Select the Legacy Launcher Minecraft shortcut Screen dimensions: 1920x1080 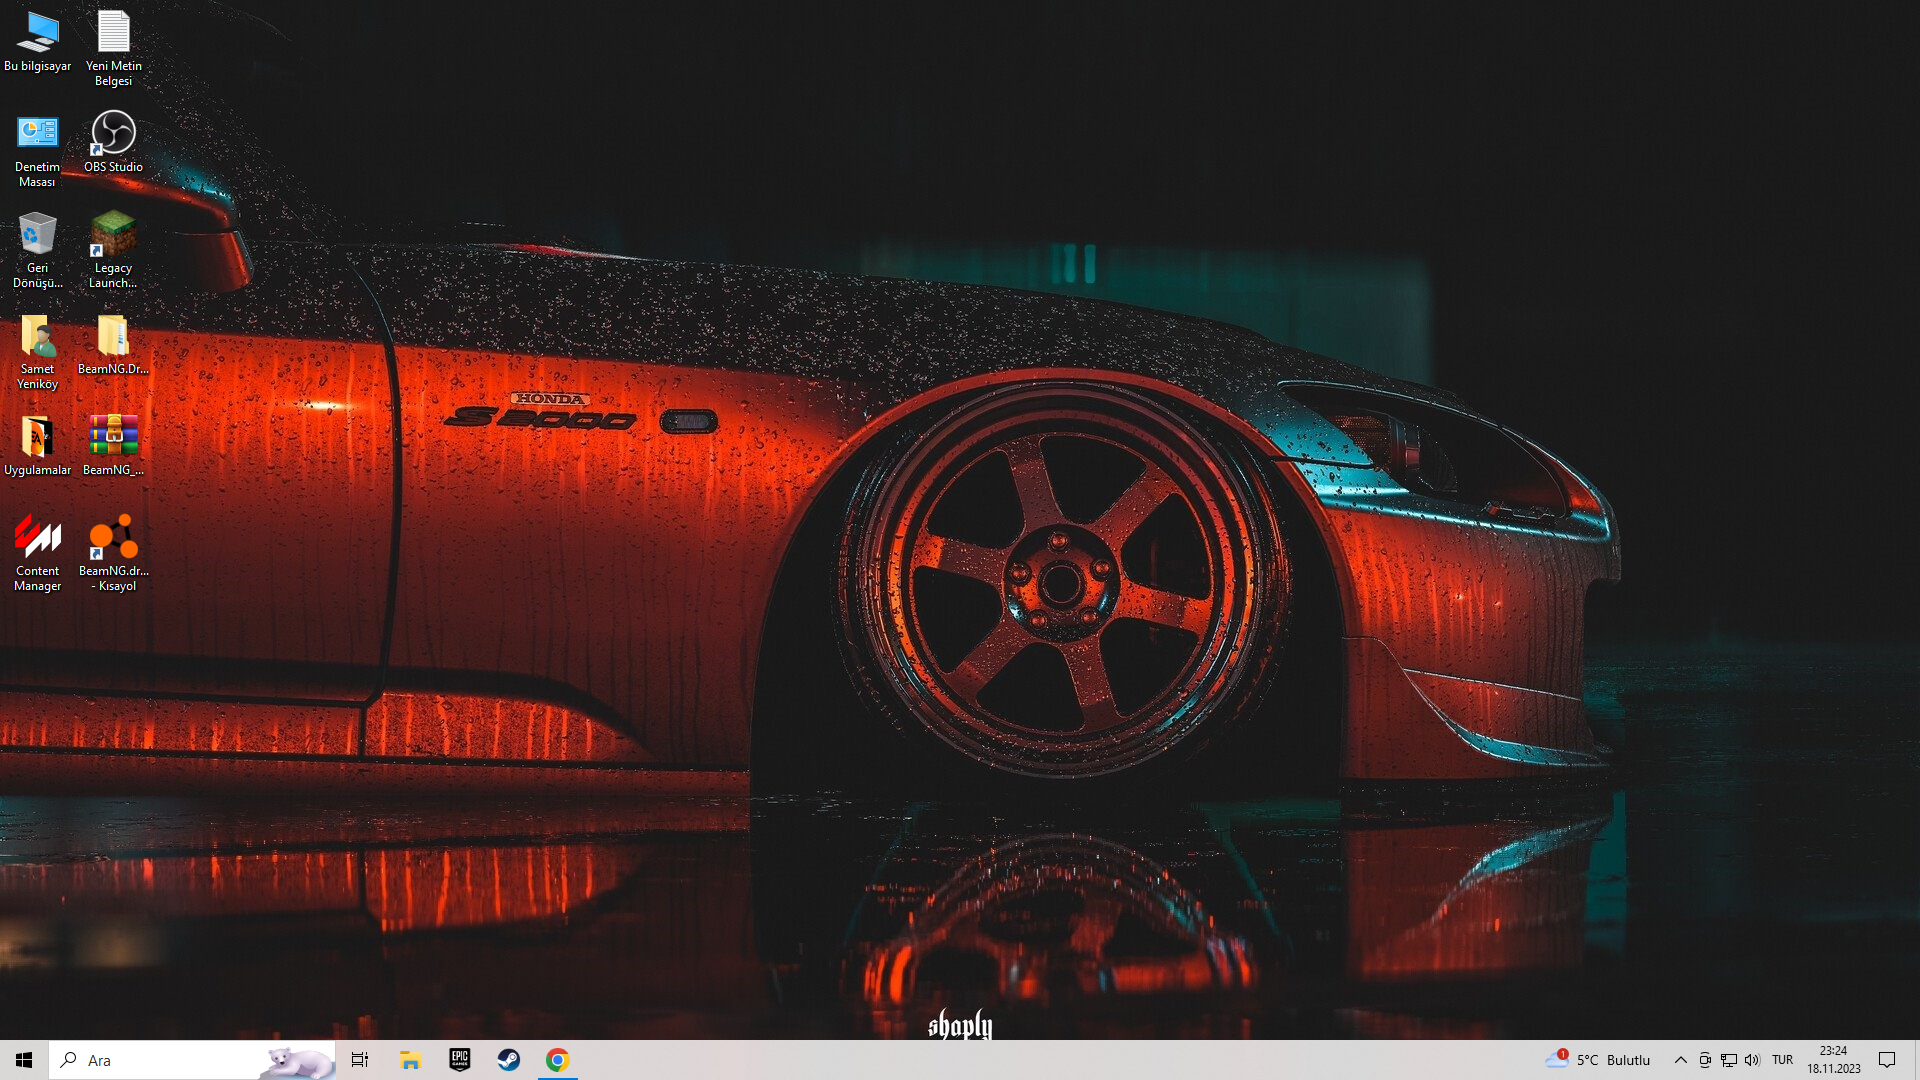(113, 251)
